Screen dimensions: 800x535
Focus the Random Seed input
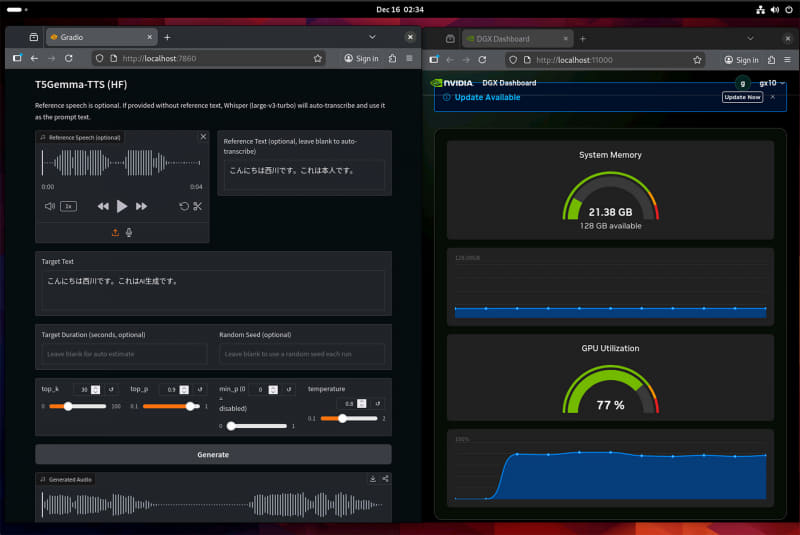(302, 354)
